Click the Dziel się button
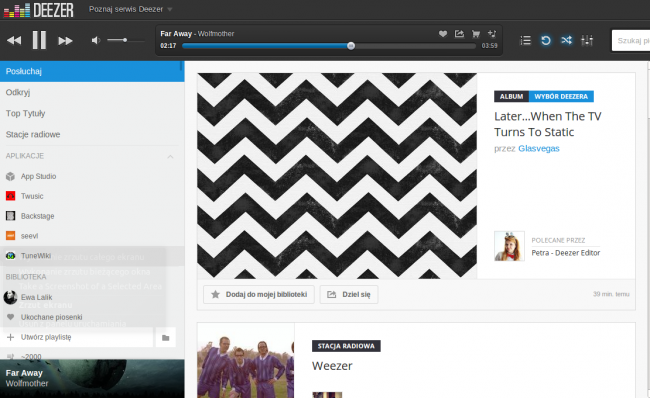The height and width of the screenshot is (398, 650). [x=349, y=294]
